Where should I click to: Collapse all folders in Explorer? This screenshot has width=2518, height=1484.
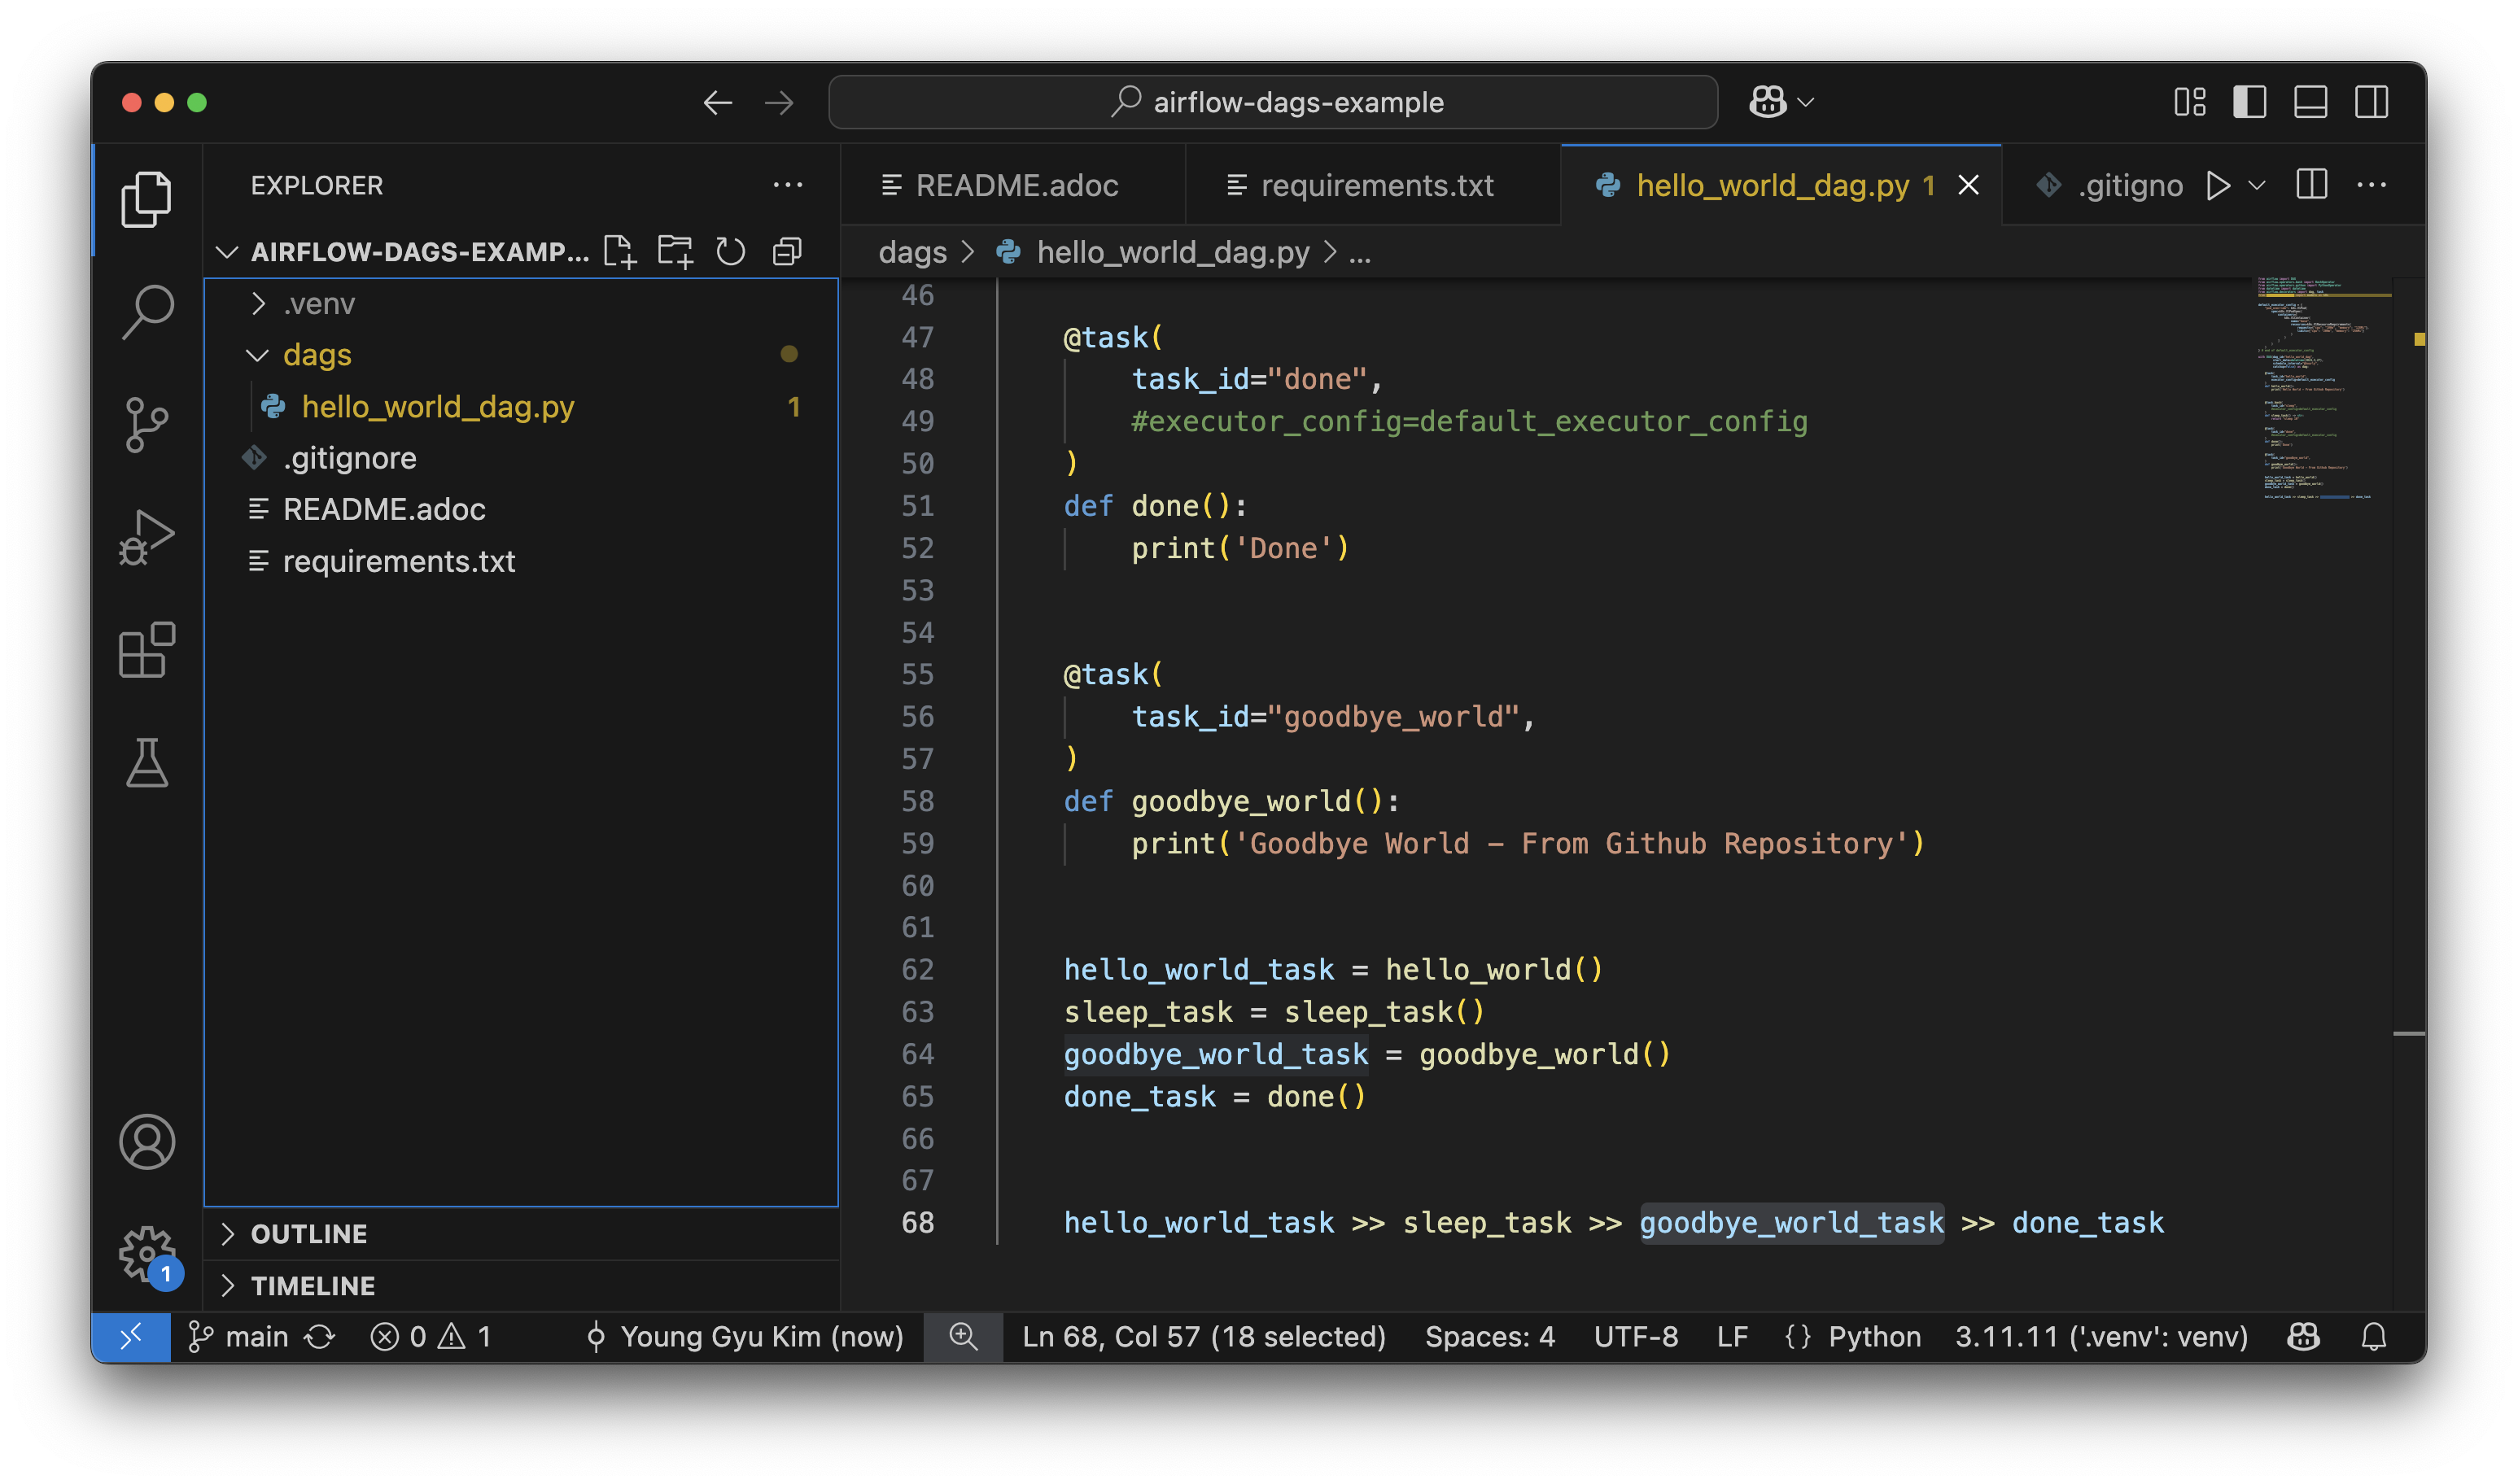pos(787,252)
